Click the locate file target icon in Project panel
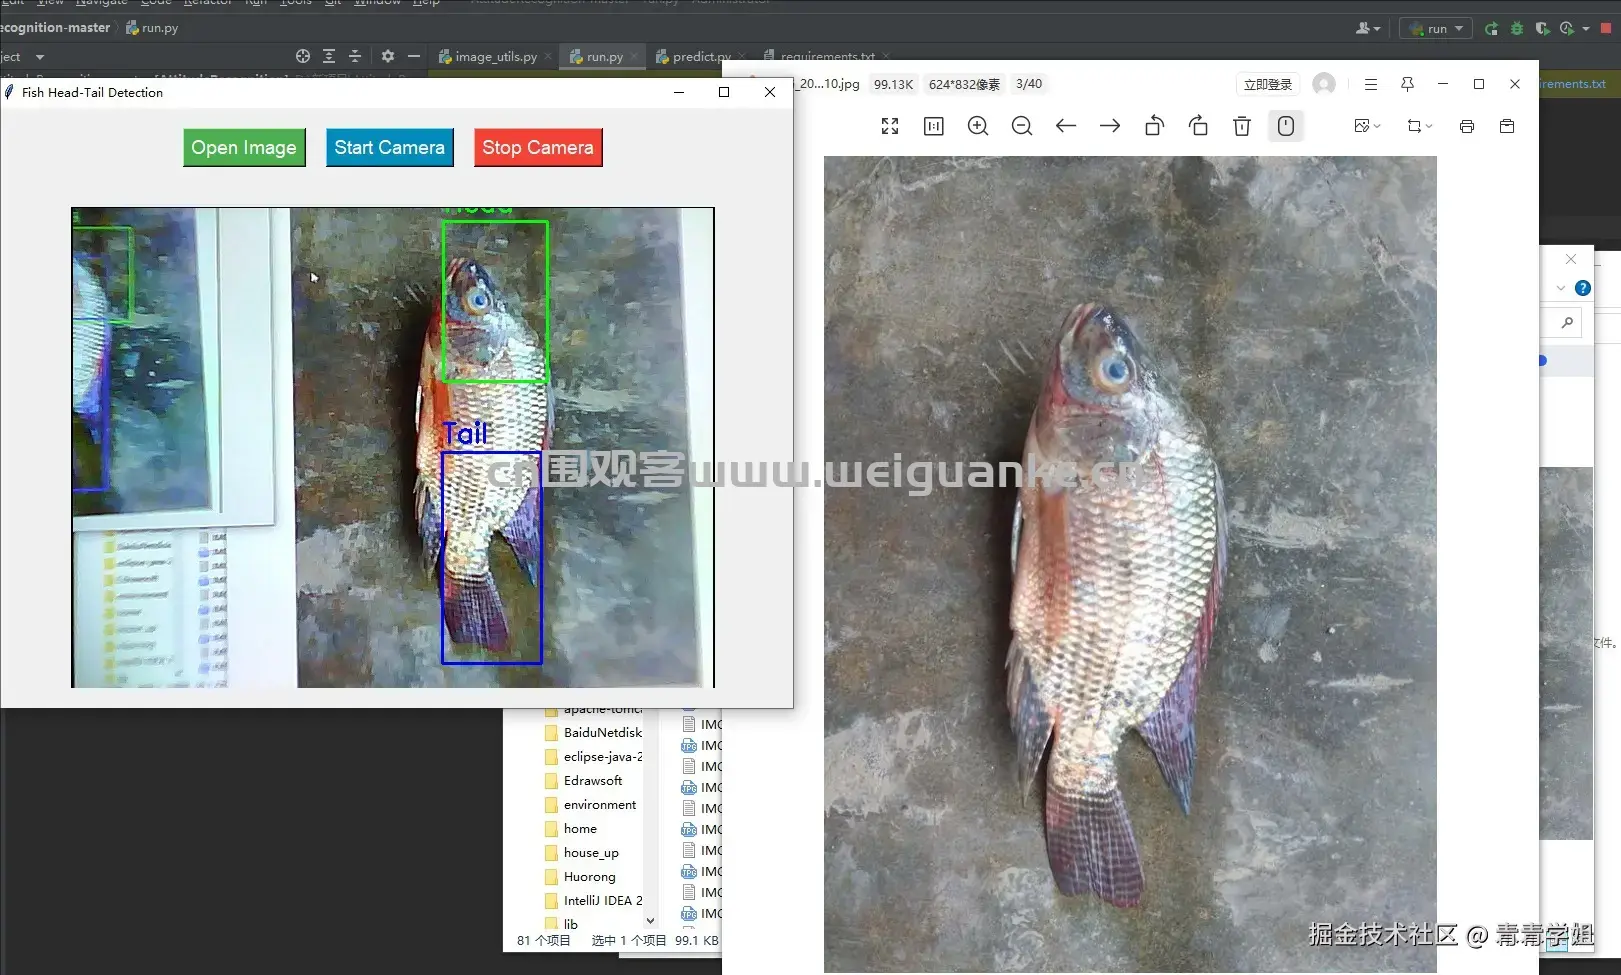Image resolution: width=1621 pixels, height=975 pixels. point(303,56)
